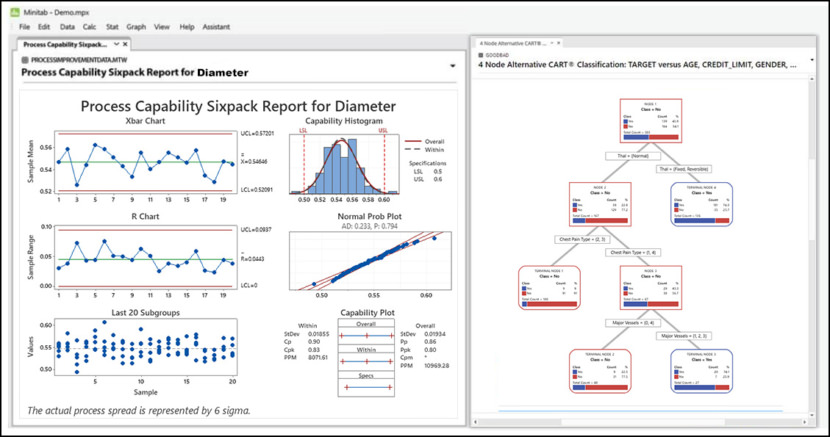
Task: Click Terminal Node 3 in CART tree
Action: pyautogui.click(x=701, y=371)
